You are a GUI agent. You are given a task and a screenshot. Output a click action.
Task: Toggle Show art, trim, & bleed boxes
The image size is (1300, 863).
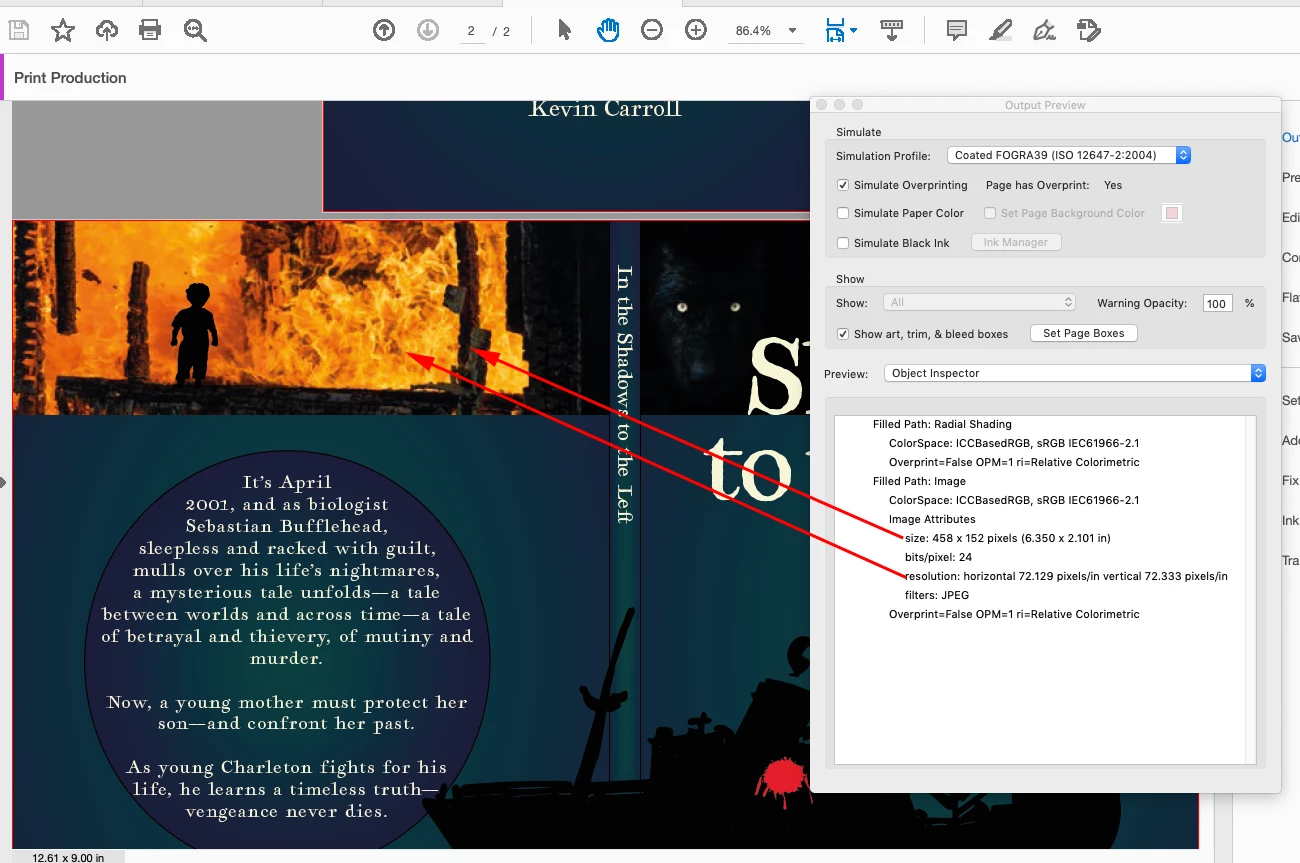click(x=843, y=334)
